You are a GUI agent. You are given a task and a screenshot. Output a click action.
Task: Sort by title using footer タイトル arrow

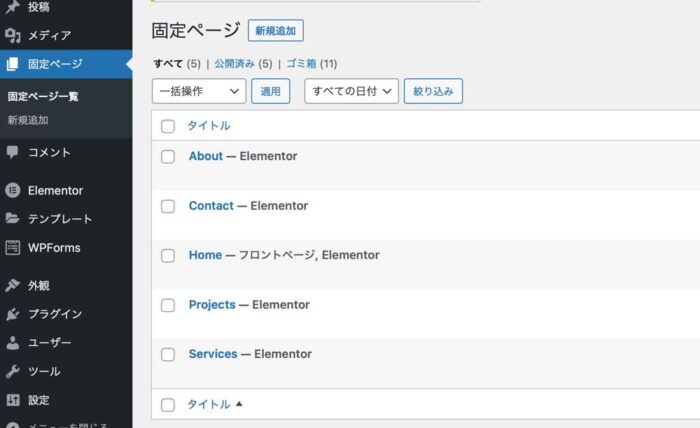[239, 405]
